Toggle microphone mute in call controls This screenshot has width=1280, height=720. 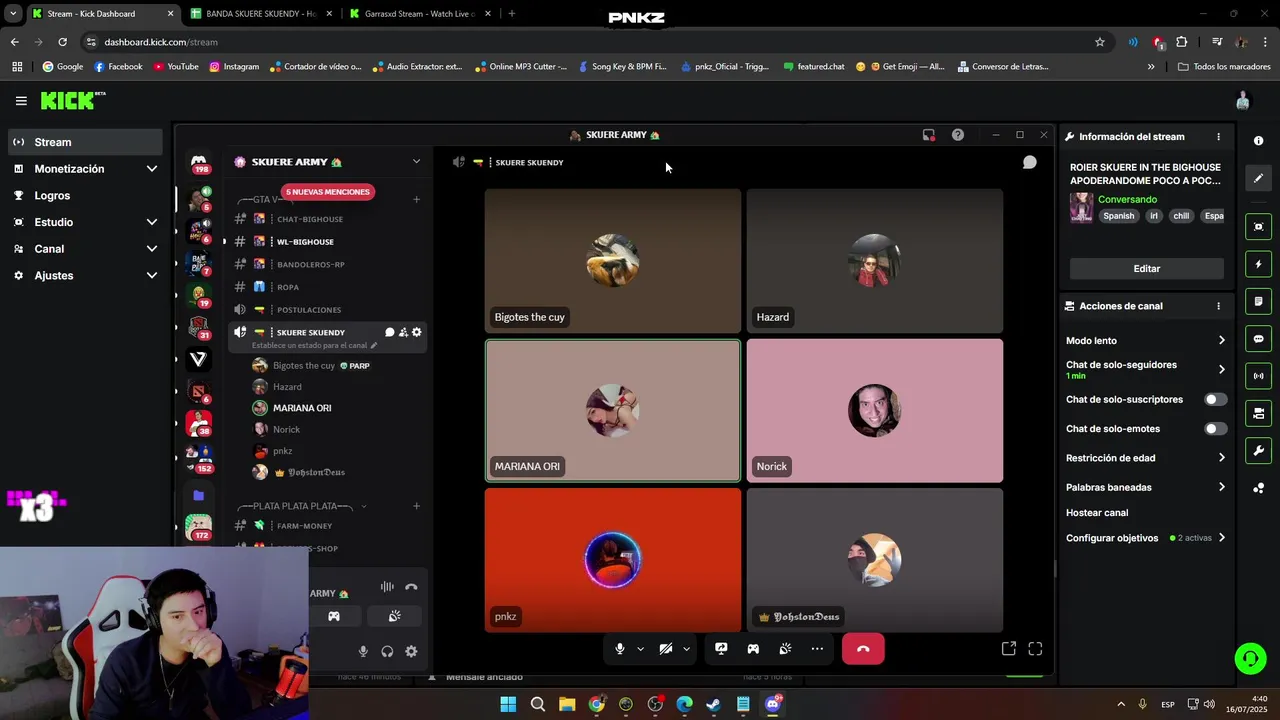pos(620,649)
